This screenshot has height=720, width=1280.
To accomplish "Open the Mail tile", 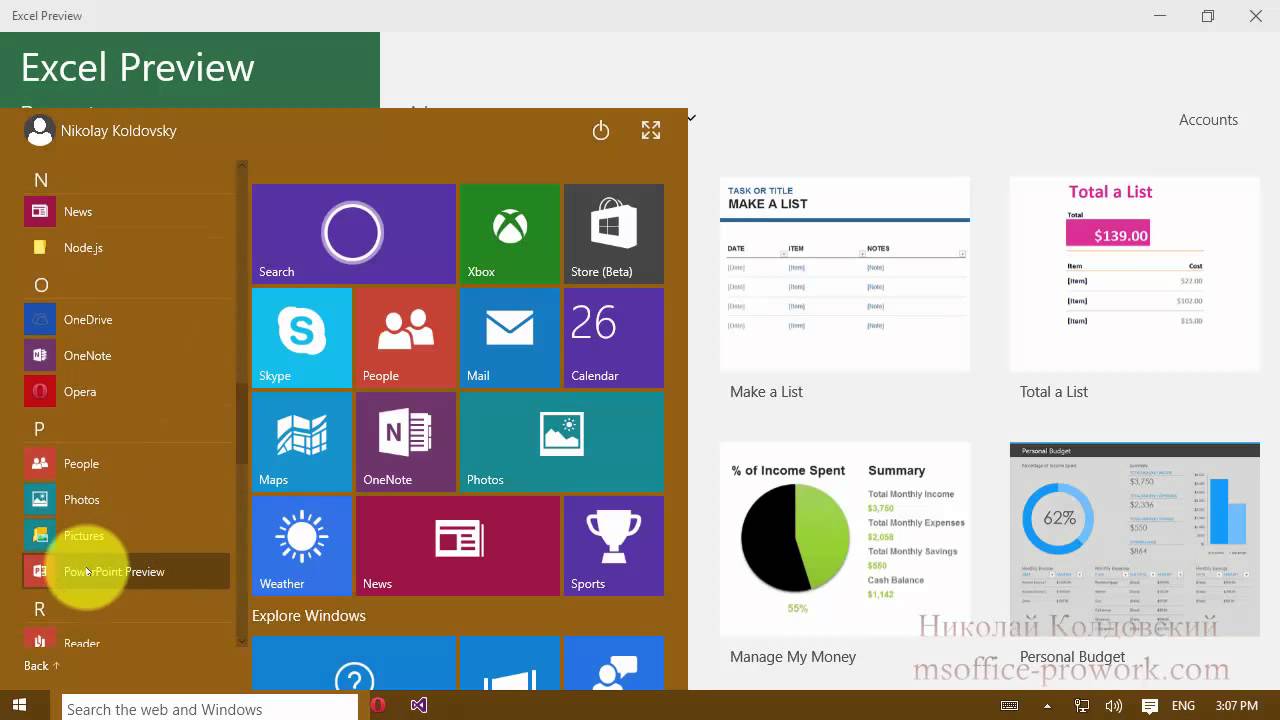I will pyautogui.click(x=510, y=338).
